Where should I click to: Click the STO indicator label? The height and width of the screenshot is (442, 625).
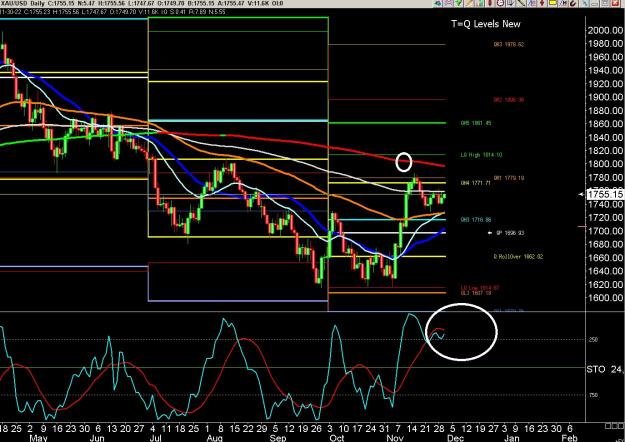tap(596, 369)
